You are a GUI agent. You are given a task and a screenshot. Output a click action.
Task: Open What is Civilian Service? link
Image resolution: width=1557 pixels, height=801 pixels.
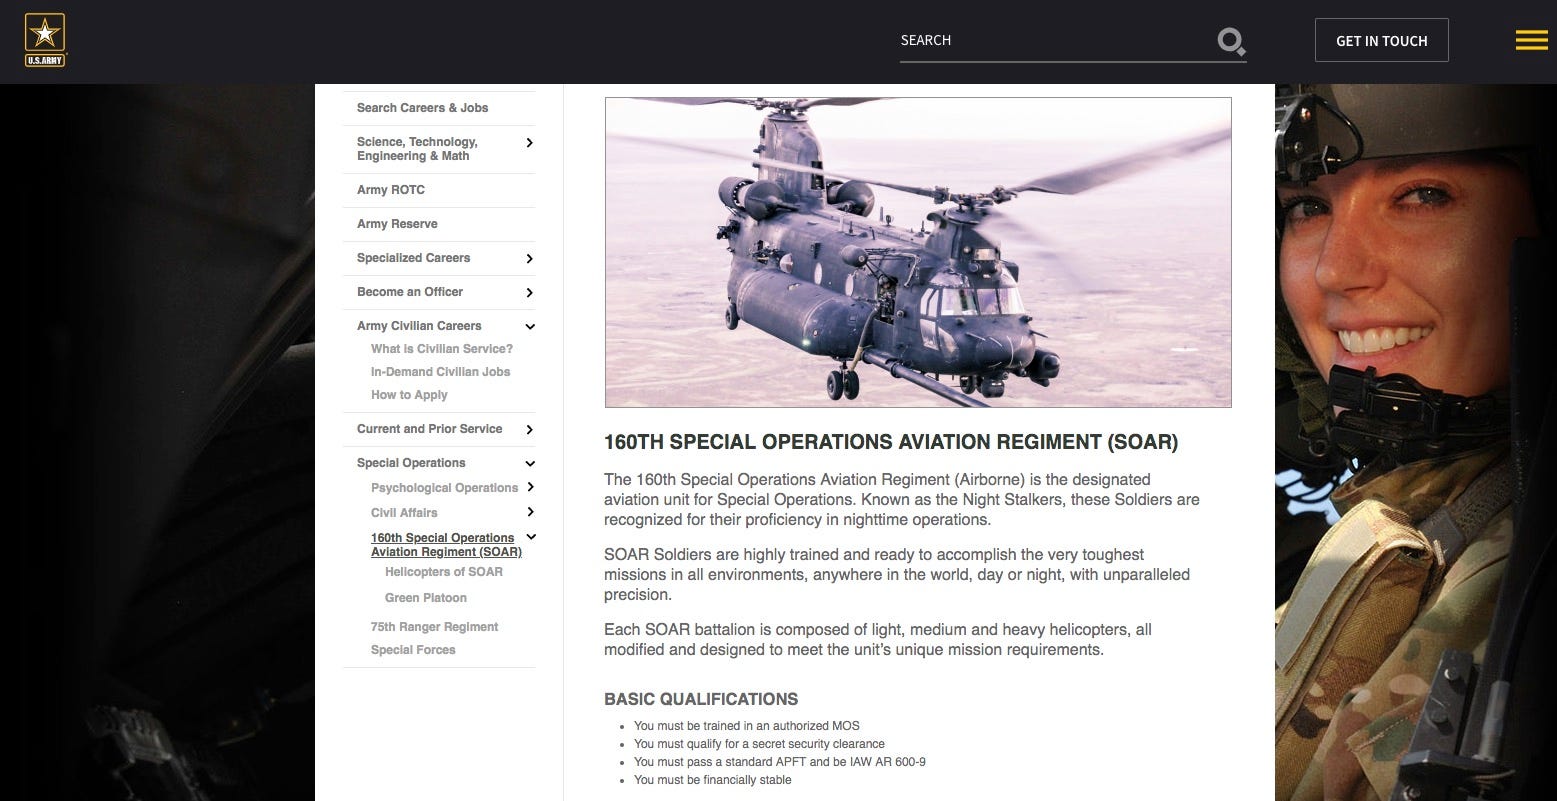click(442, 349)
